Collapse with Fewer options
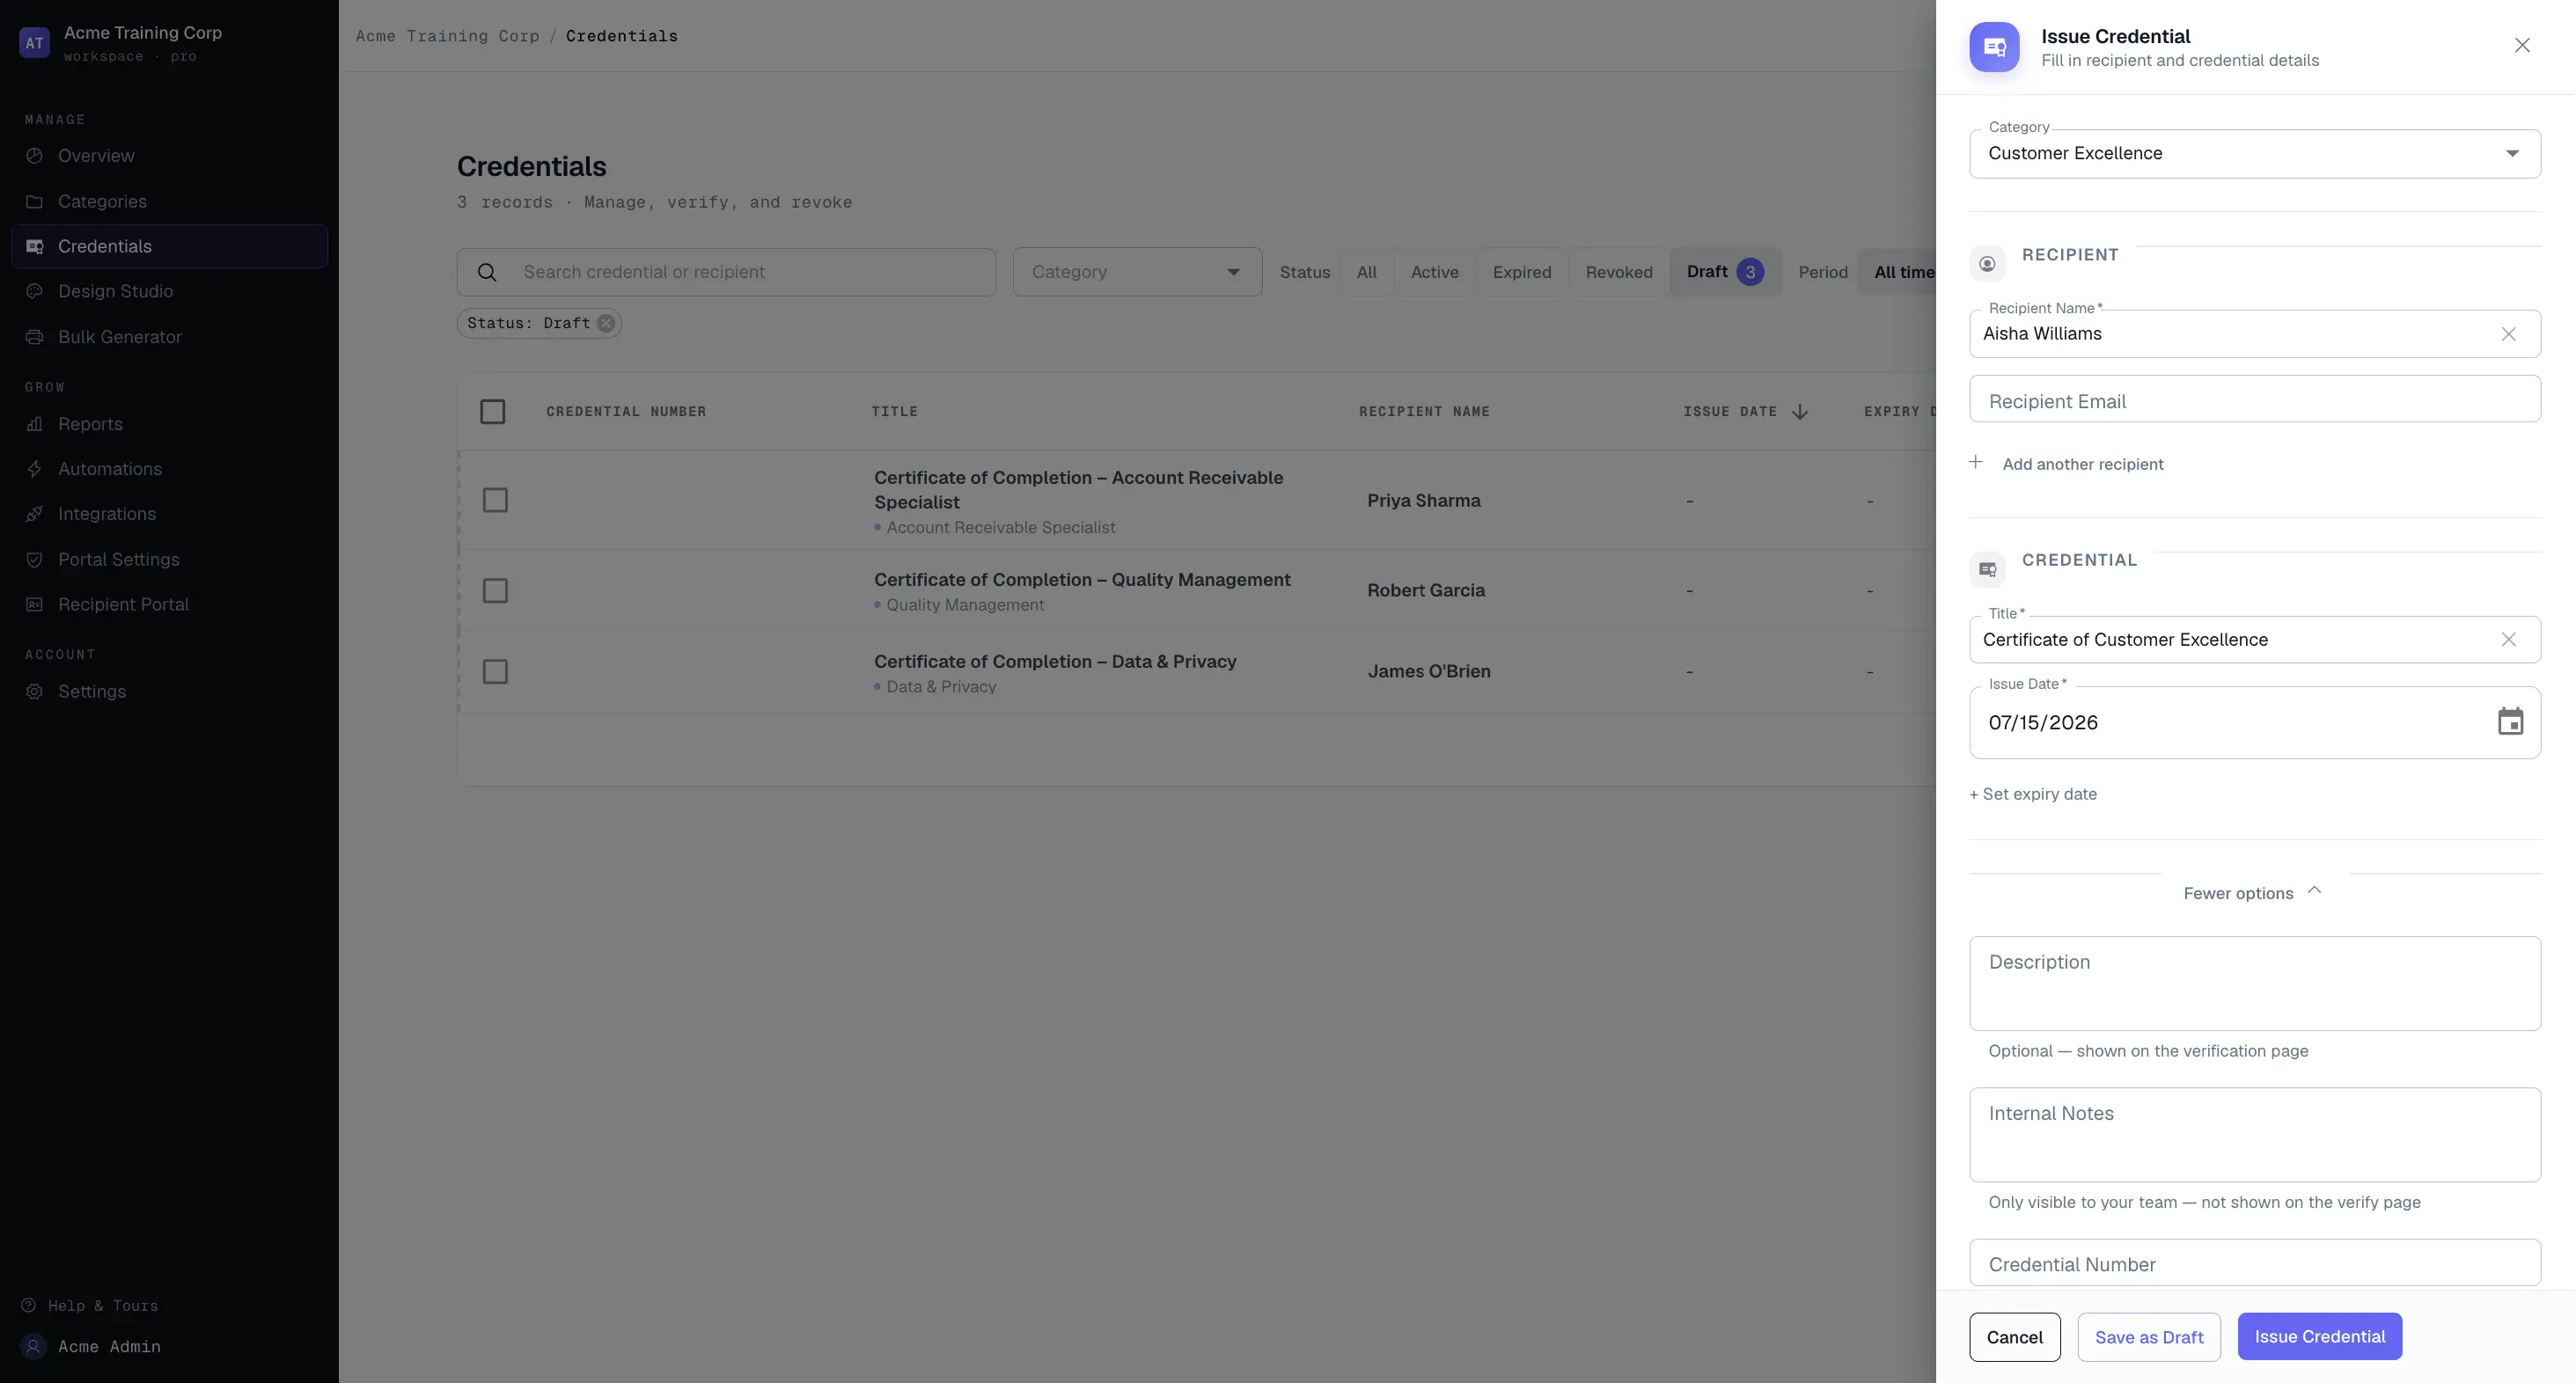This screenshot has height=1383, width=2576. (x=2252, y=893)
